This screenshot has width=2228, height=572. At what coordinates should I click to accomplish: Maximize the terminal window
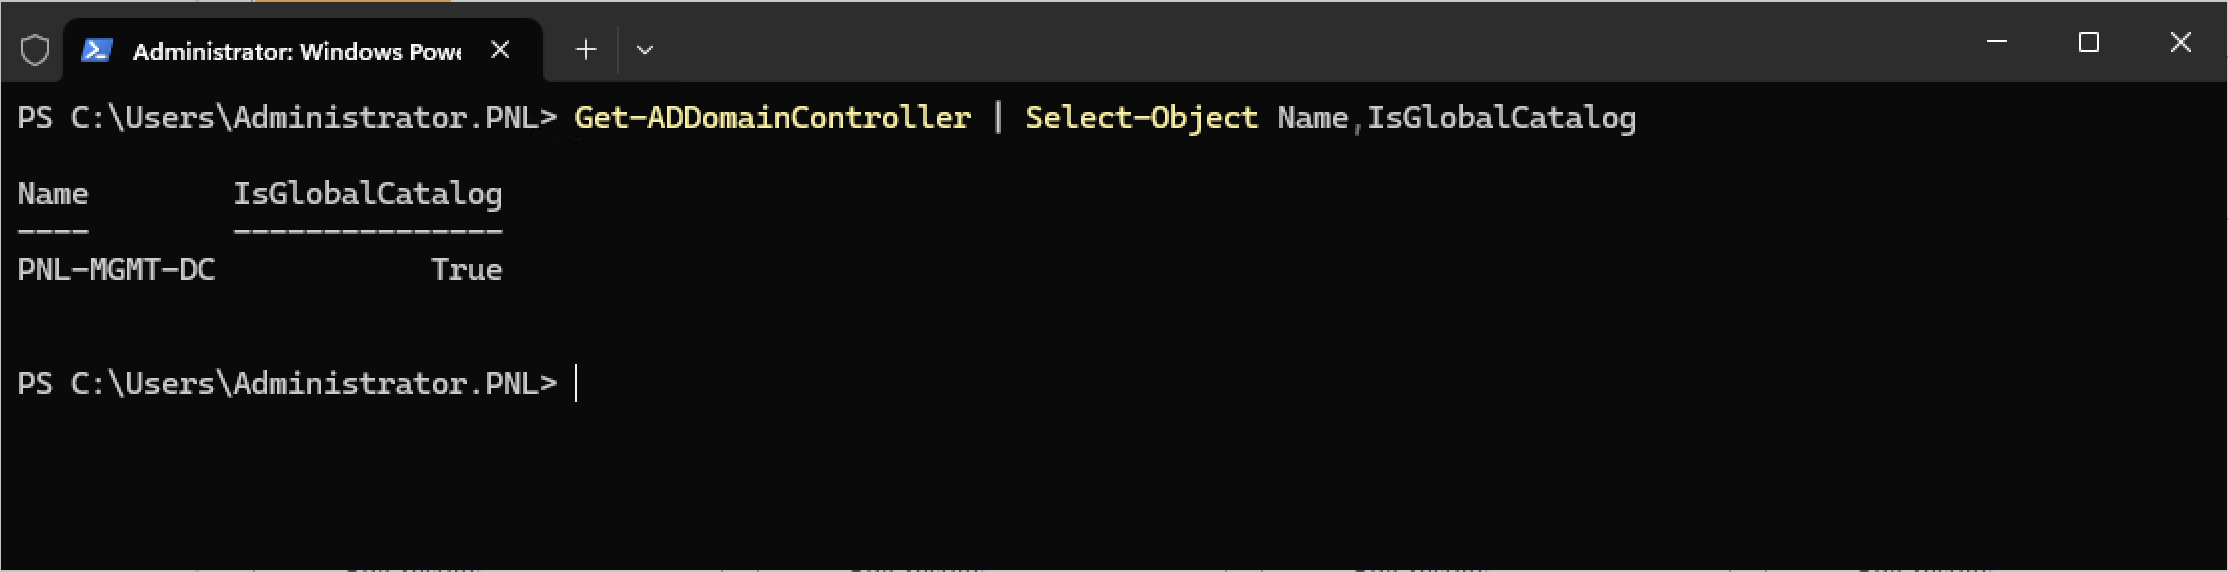[2088, 42]
